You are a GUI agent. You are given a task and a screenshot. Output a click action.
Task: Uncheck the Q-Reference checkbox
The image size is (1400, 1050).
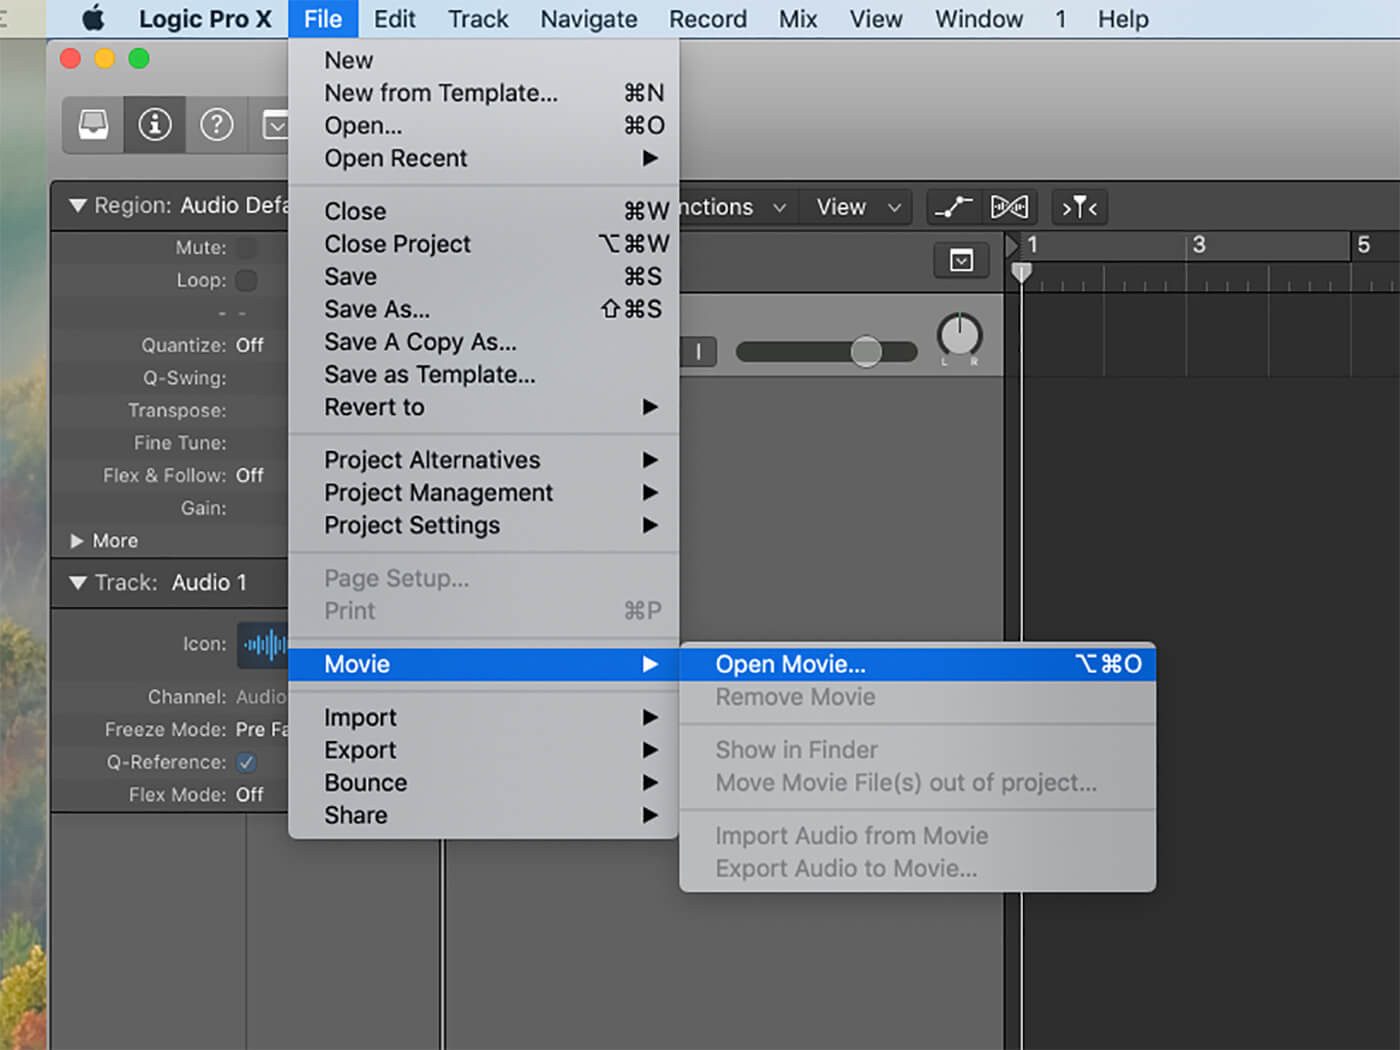[x=246, y=762]
